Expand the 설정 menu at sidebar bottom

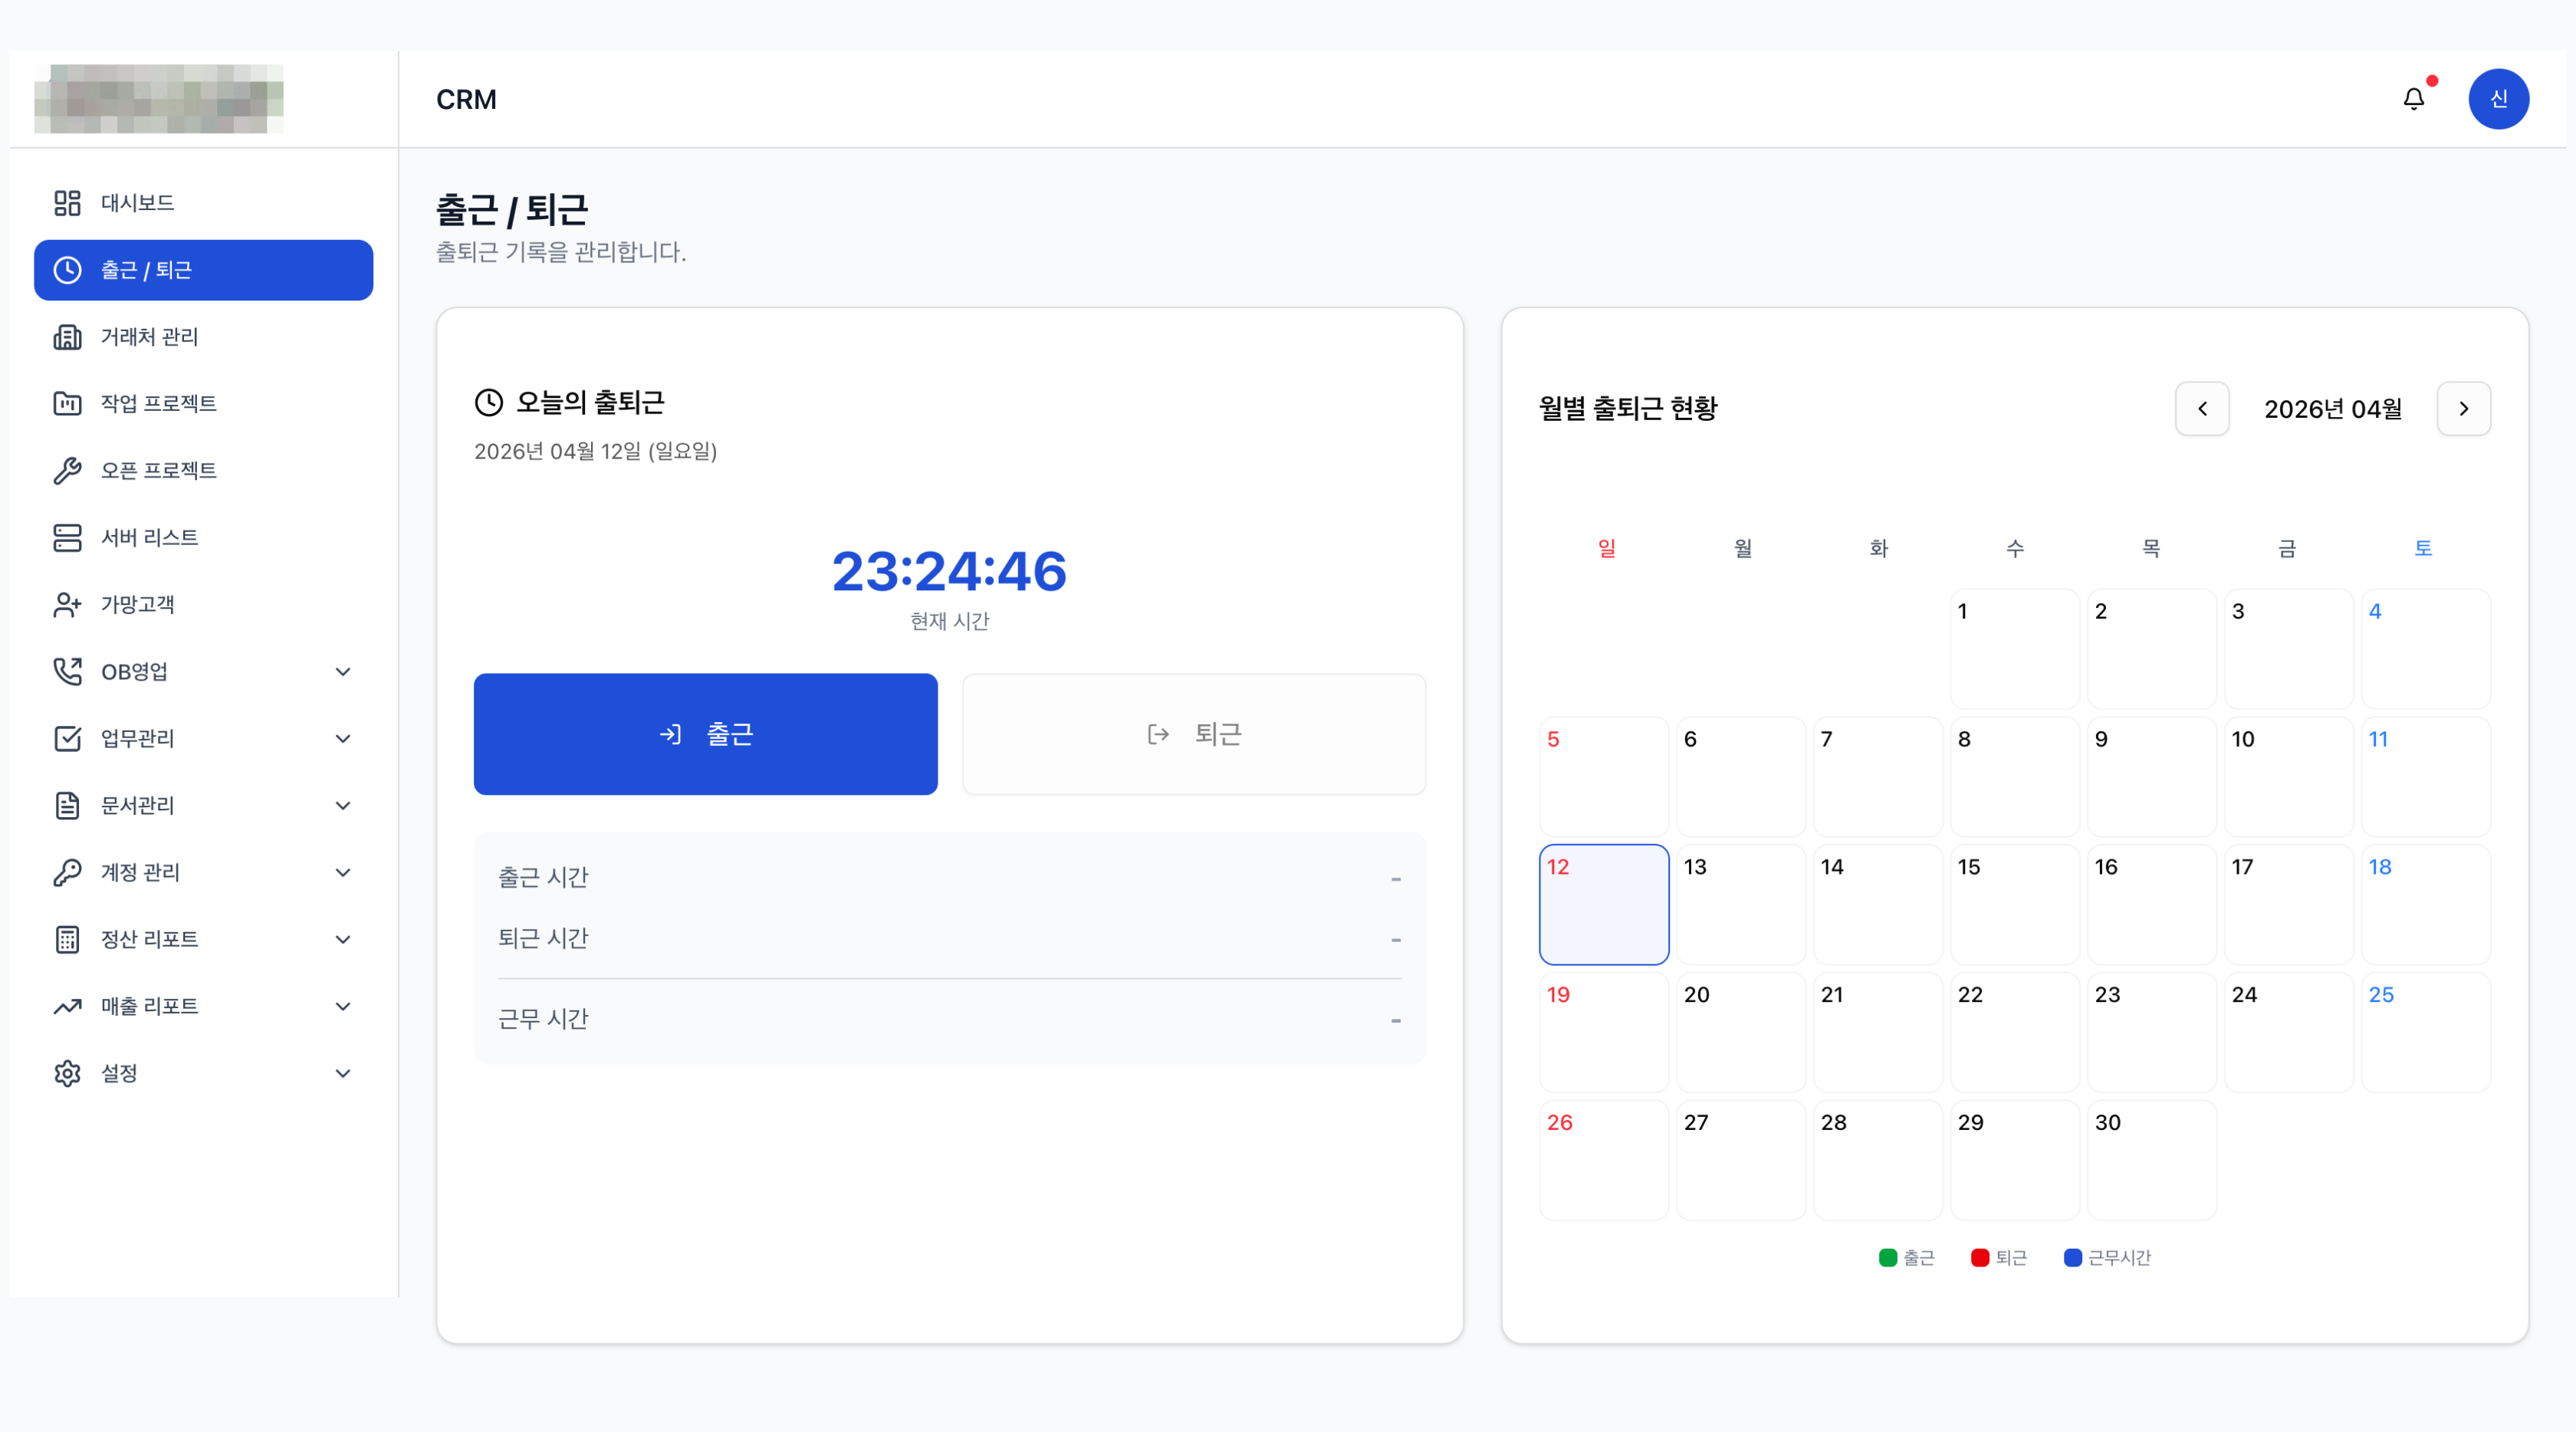pyautogui.click(x=343, y=1072)
